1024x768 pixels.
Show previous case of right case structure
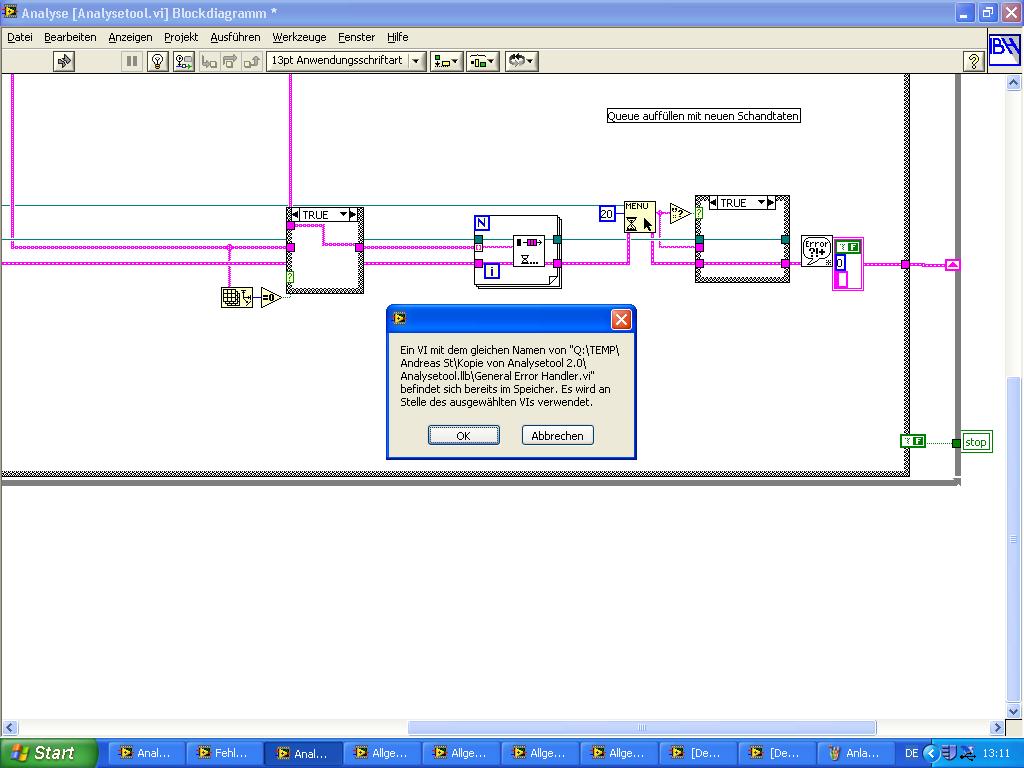(713, 203)
